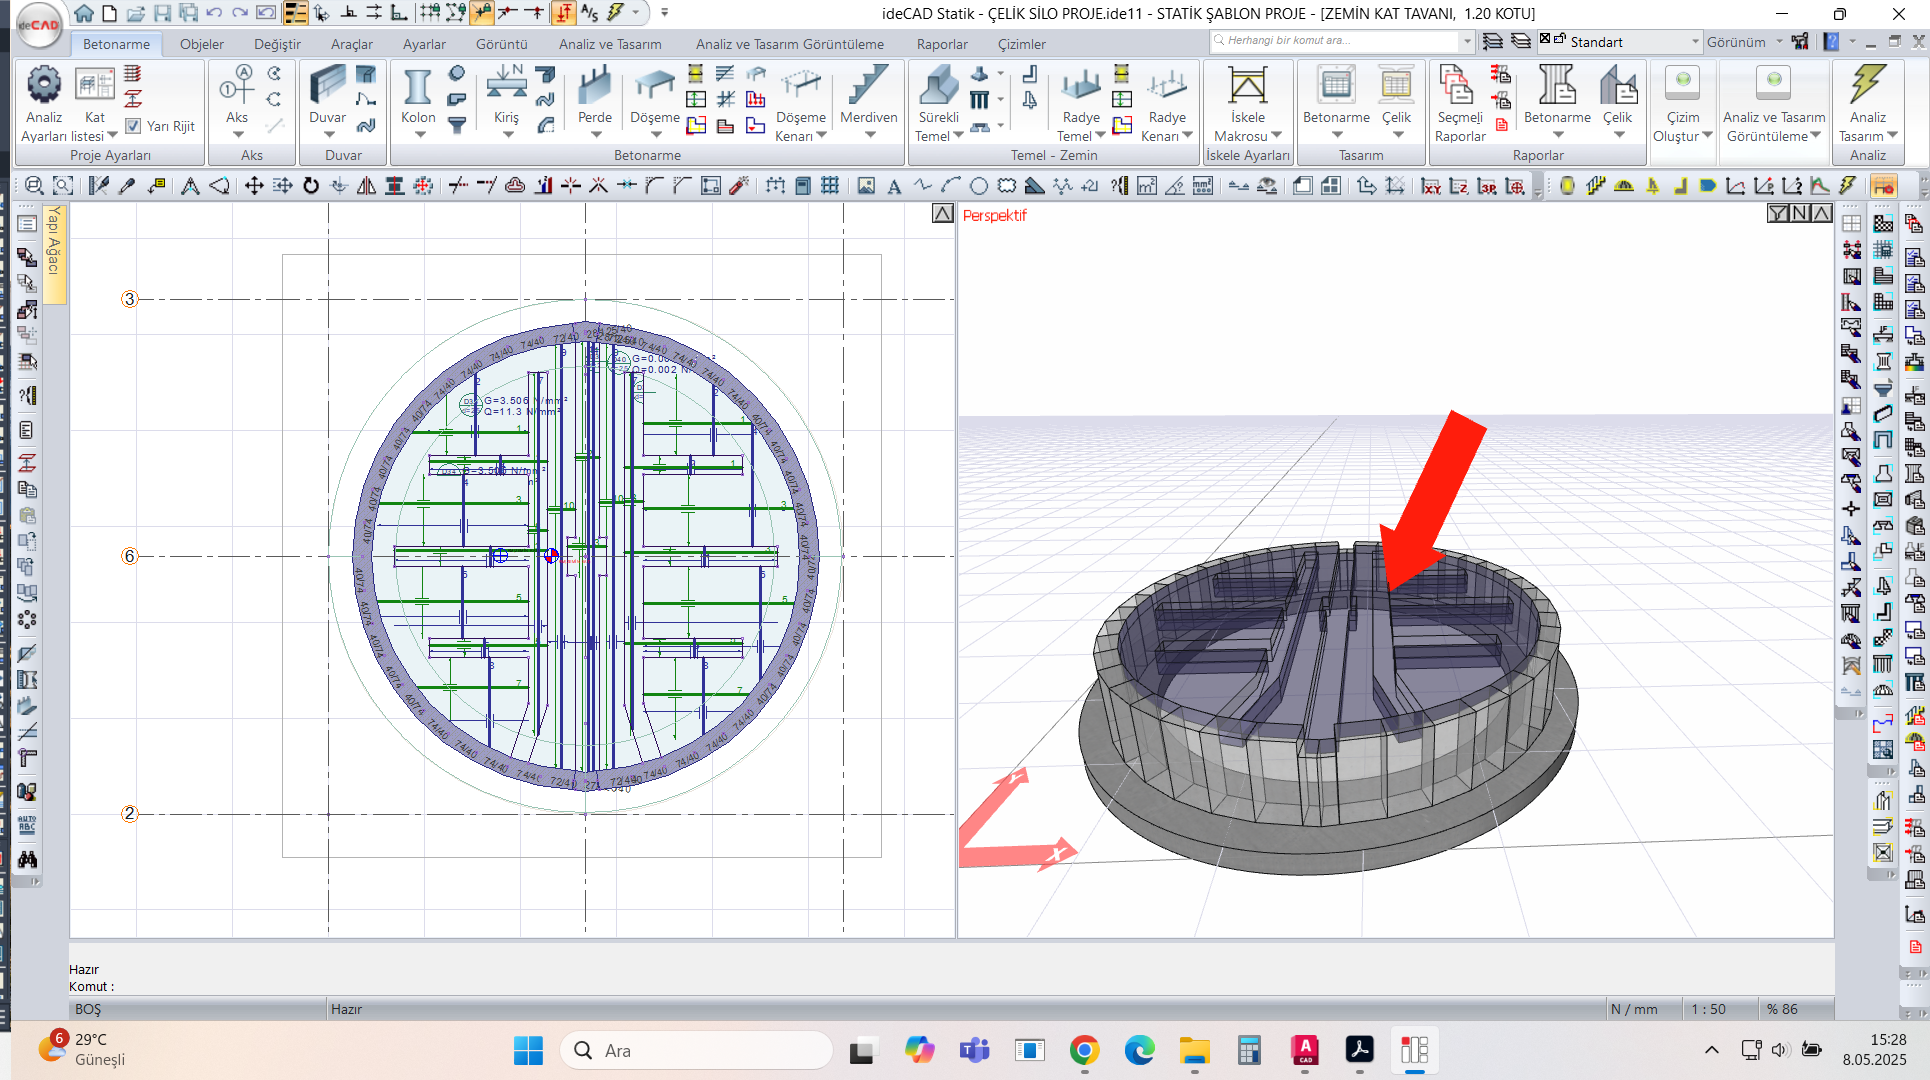Switch to the Objeler tab
The width and height of the screenshot is (1930, 1080).
(x=201, y=44)
